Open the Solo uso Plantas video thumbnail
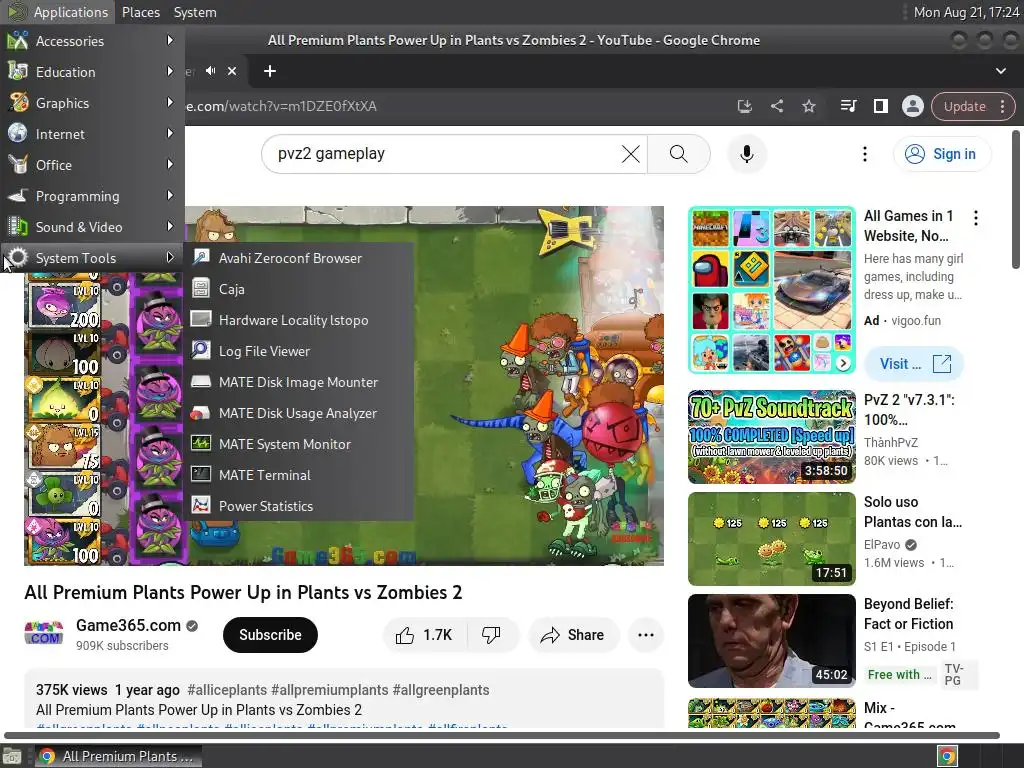Viewport: 1024px width, 768px height. point(771,539)
